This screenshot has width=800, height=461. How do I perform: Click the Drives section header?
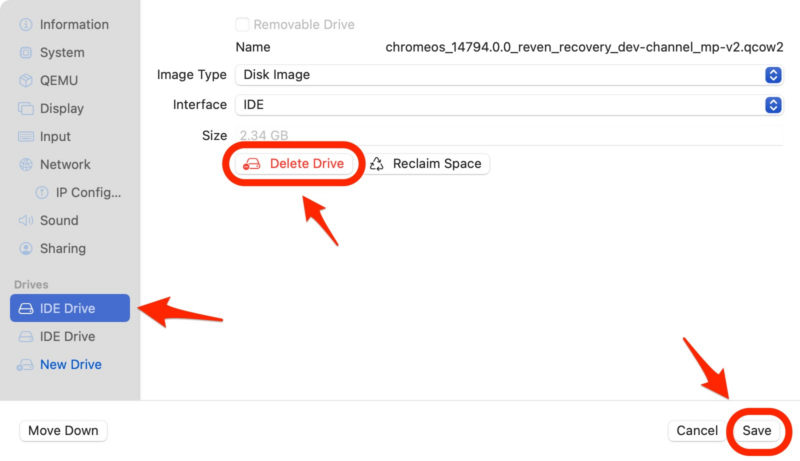(x=31, y=285)
